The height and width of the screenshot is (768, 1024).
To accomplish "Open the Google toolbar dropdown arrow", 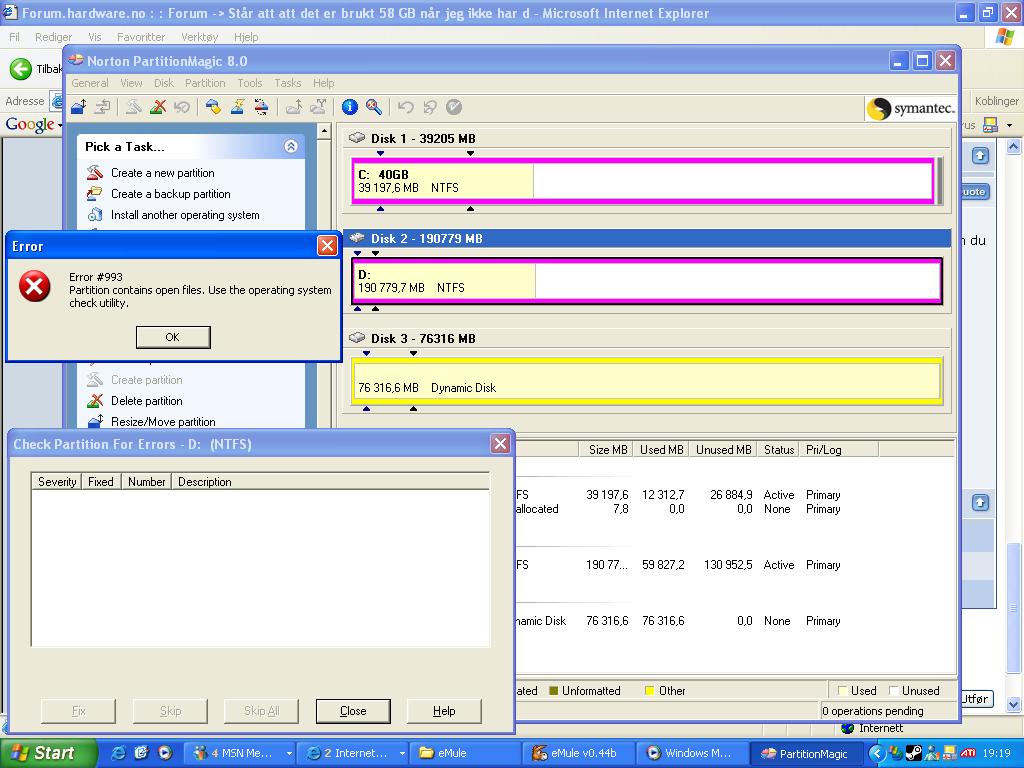I will pos(60,124).
